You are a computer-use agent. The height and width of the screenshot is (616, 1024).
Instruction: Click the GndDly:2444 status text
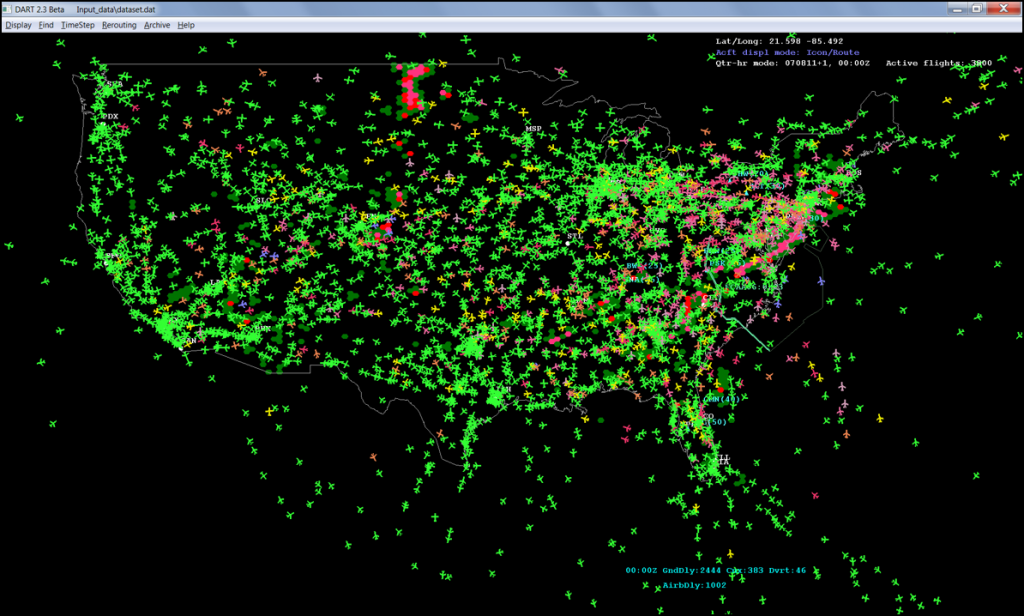692,570
